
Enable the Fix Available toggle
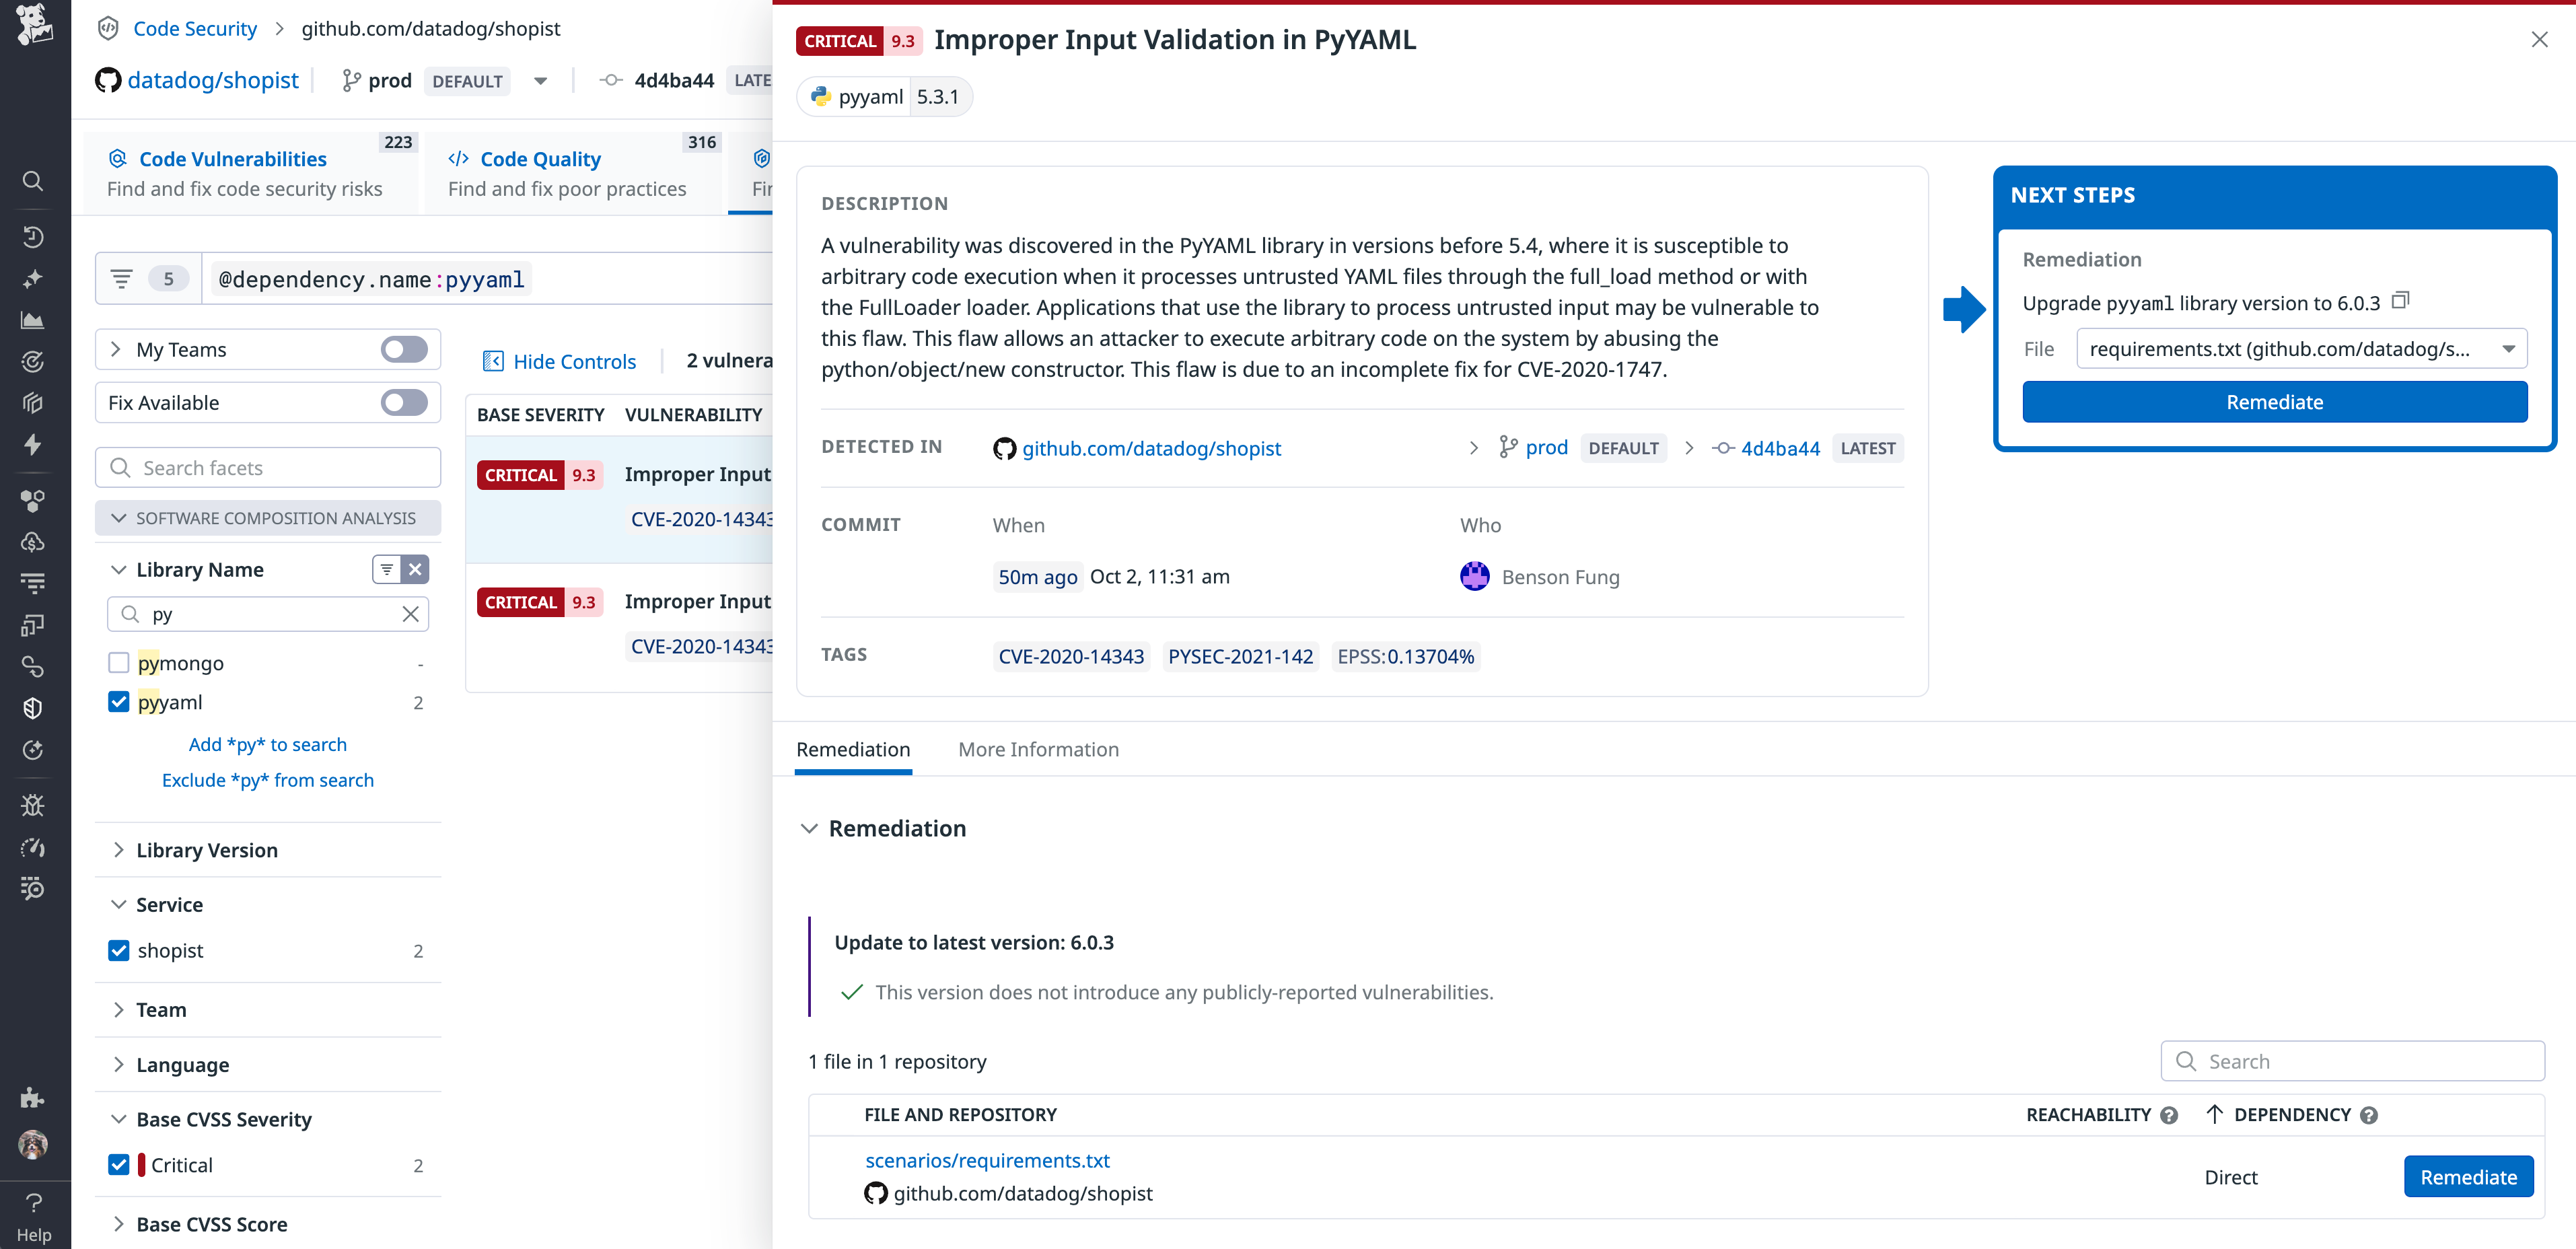point(403,402)
